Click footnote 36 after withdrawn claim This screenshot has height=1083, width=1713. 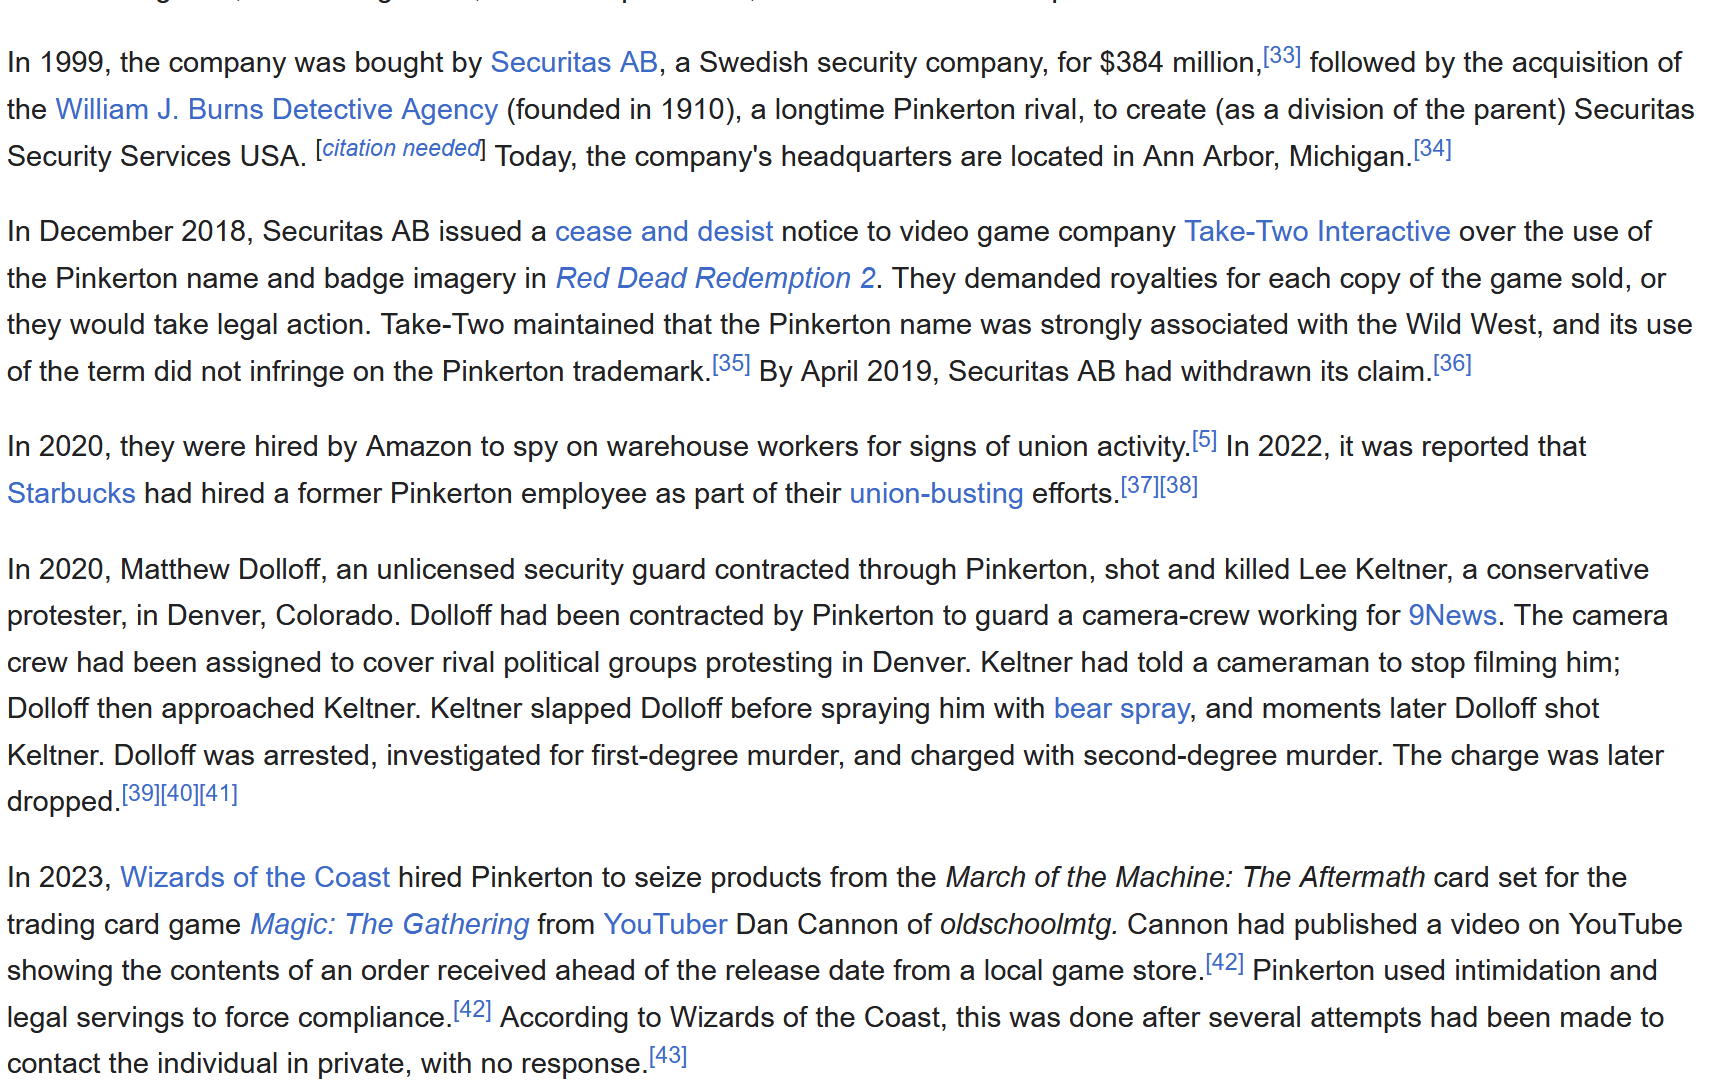click(x=1452, y=364)
